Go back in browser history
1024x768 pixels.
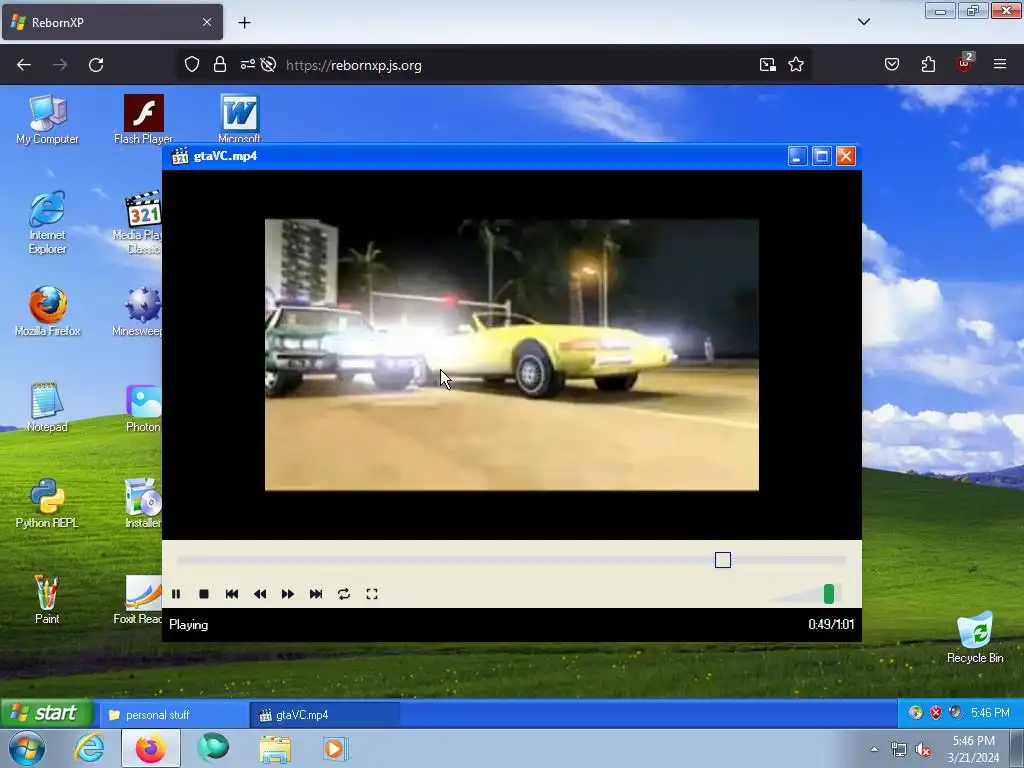[x=24, y=65]
